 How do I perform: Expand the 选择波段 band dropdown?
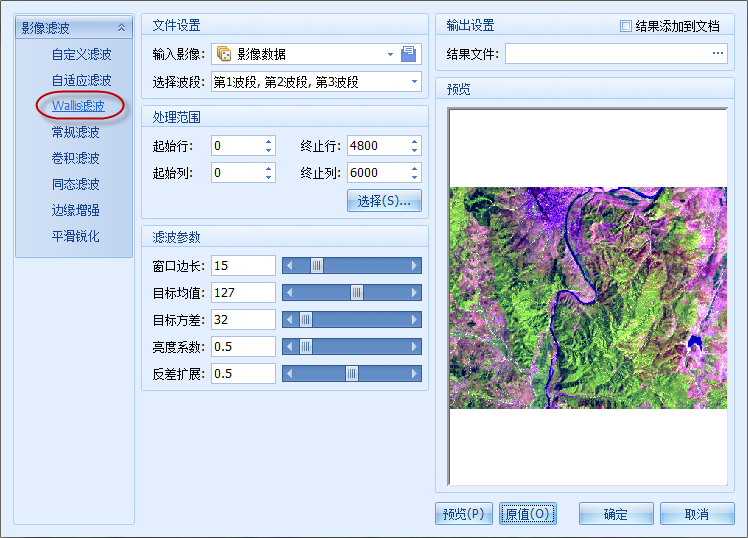point(414,80)
